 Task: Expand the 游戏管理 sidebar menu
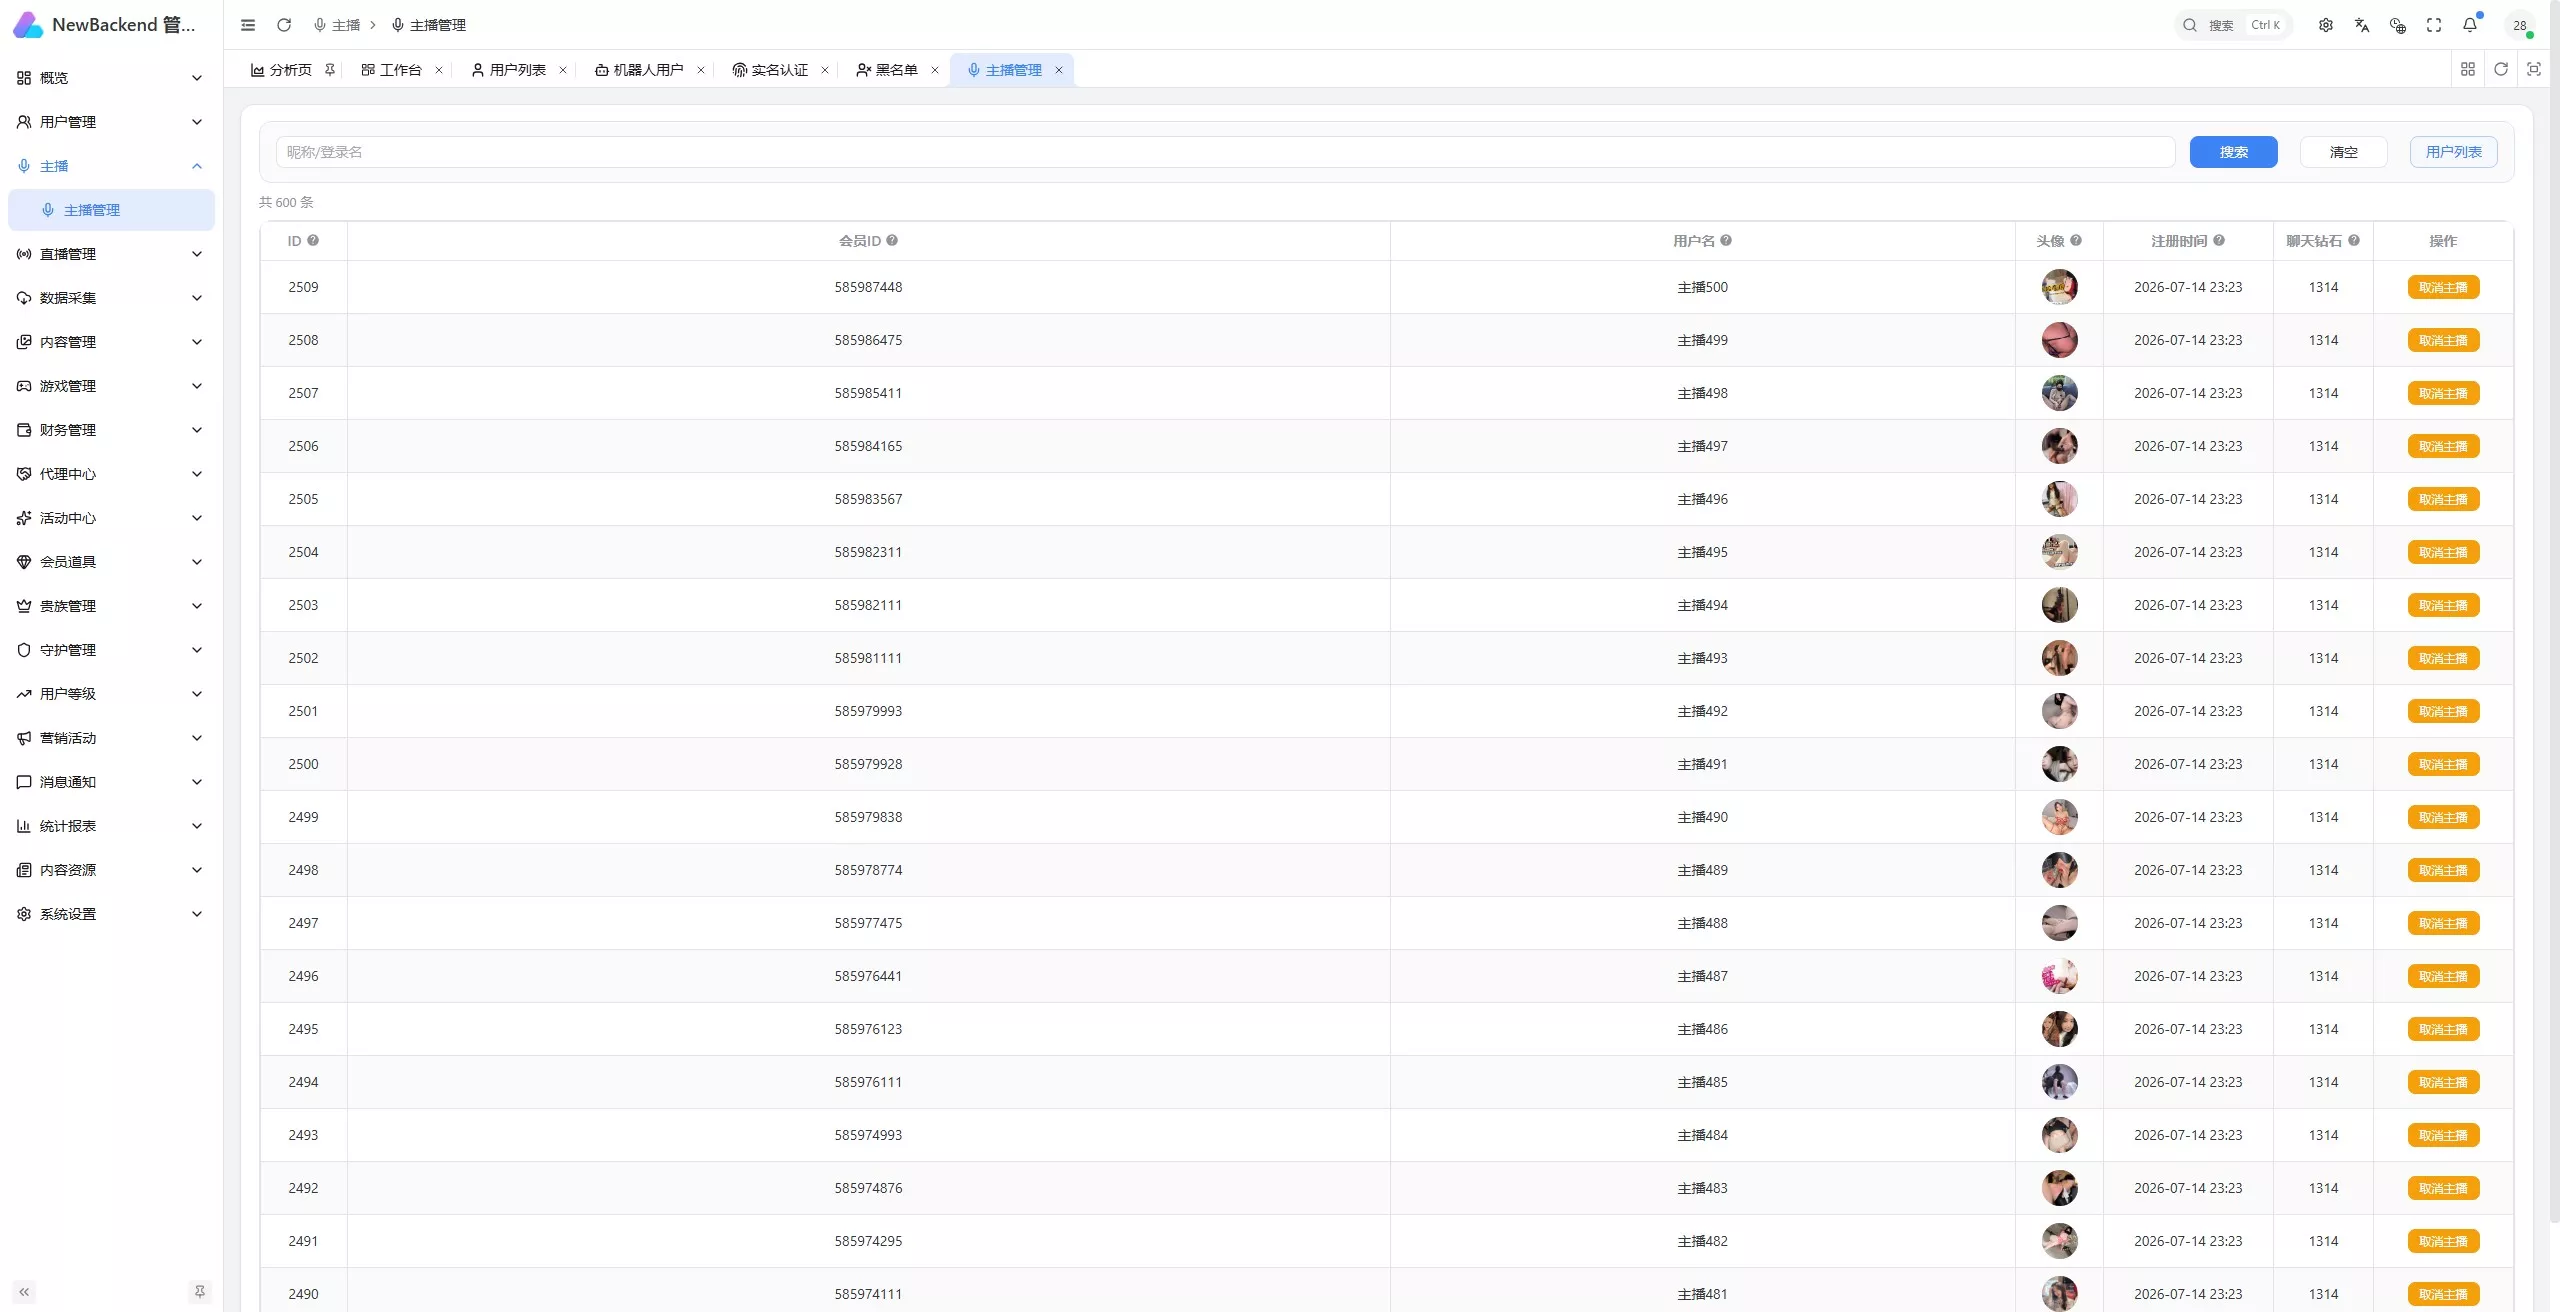coord(111,386)
